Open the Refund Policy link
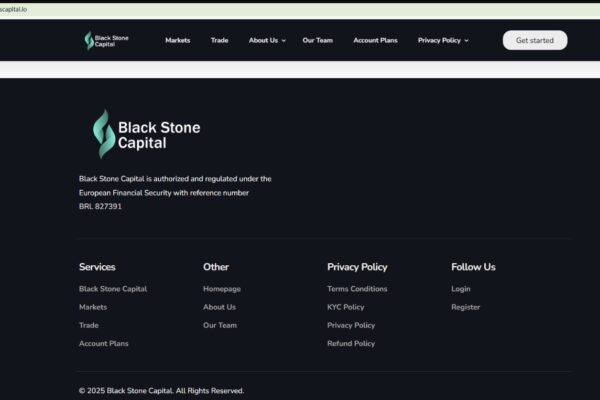 point(351,344)
